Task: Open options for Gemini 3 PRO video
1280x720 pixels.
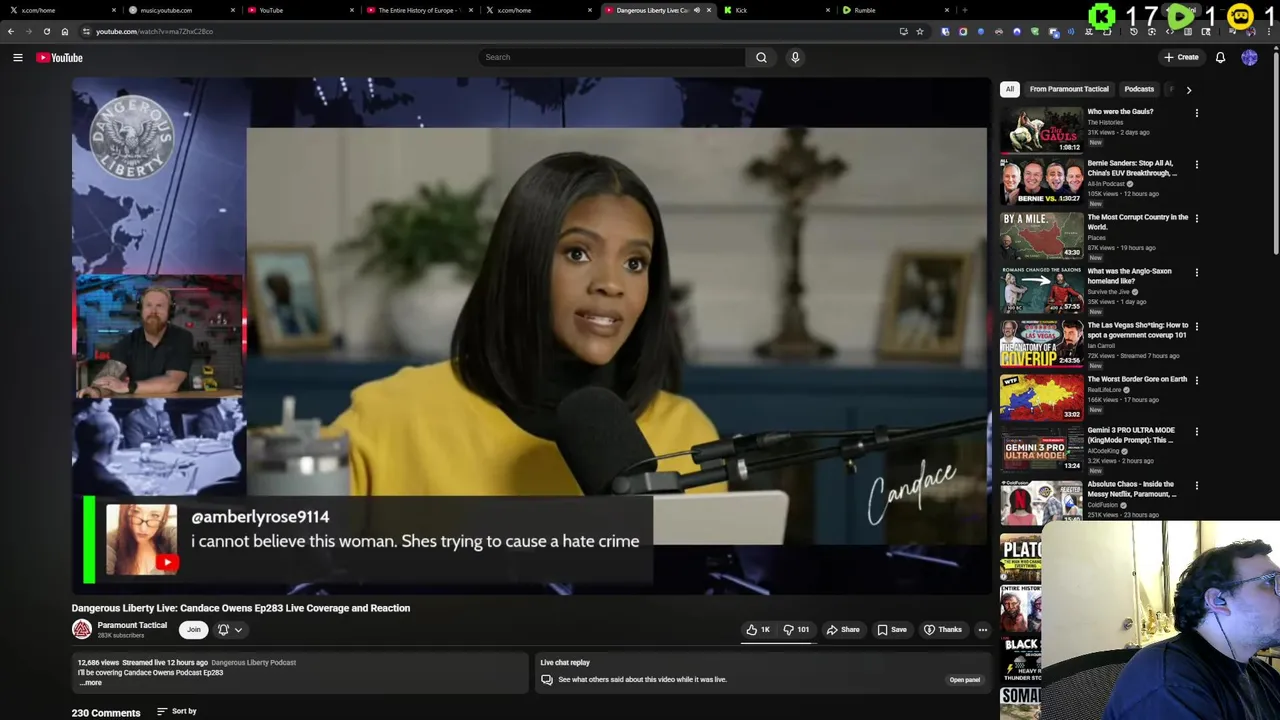Action: (1196, 431)
